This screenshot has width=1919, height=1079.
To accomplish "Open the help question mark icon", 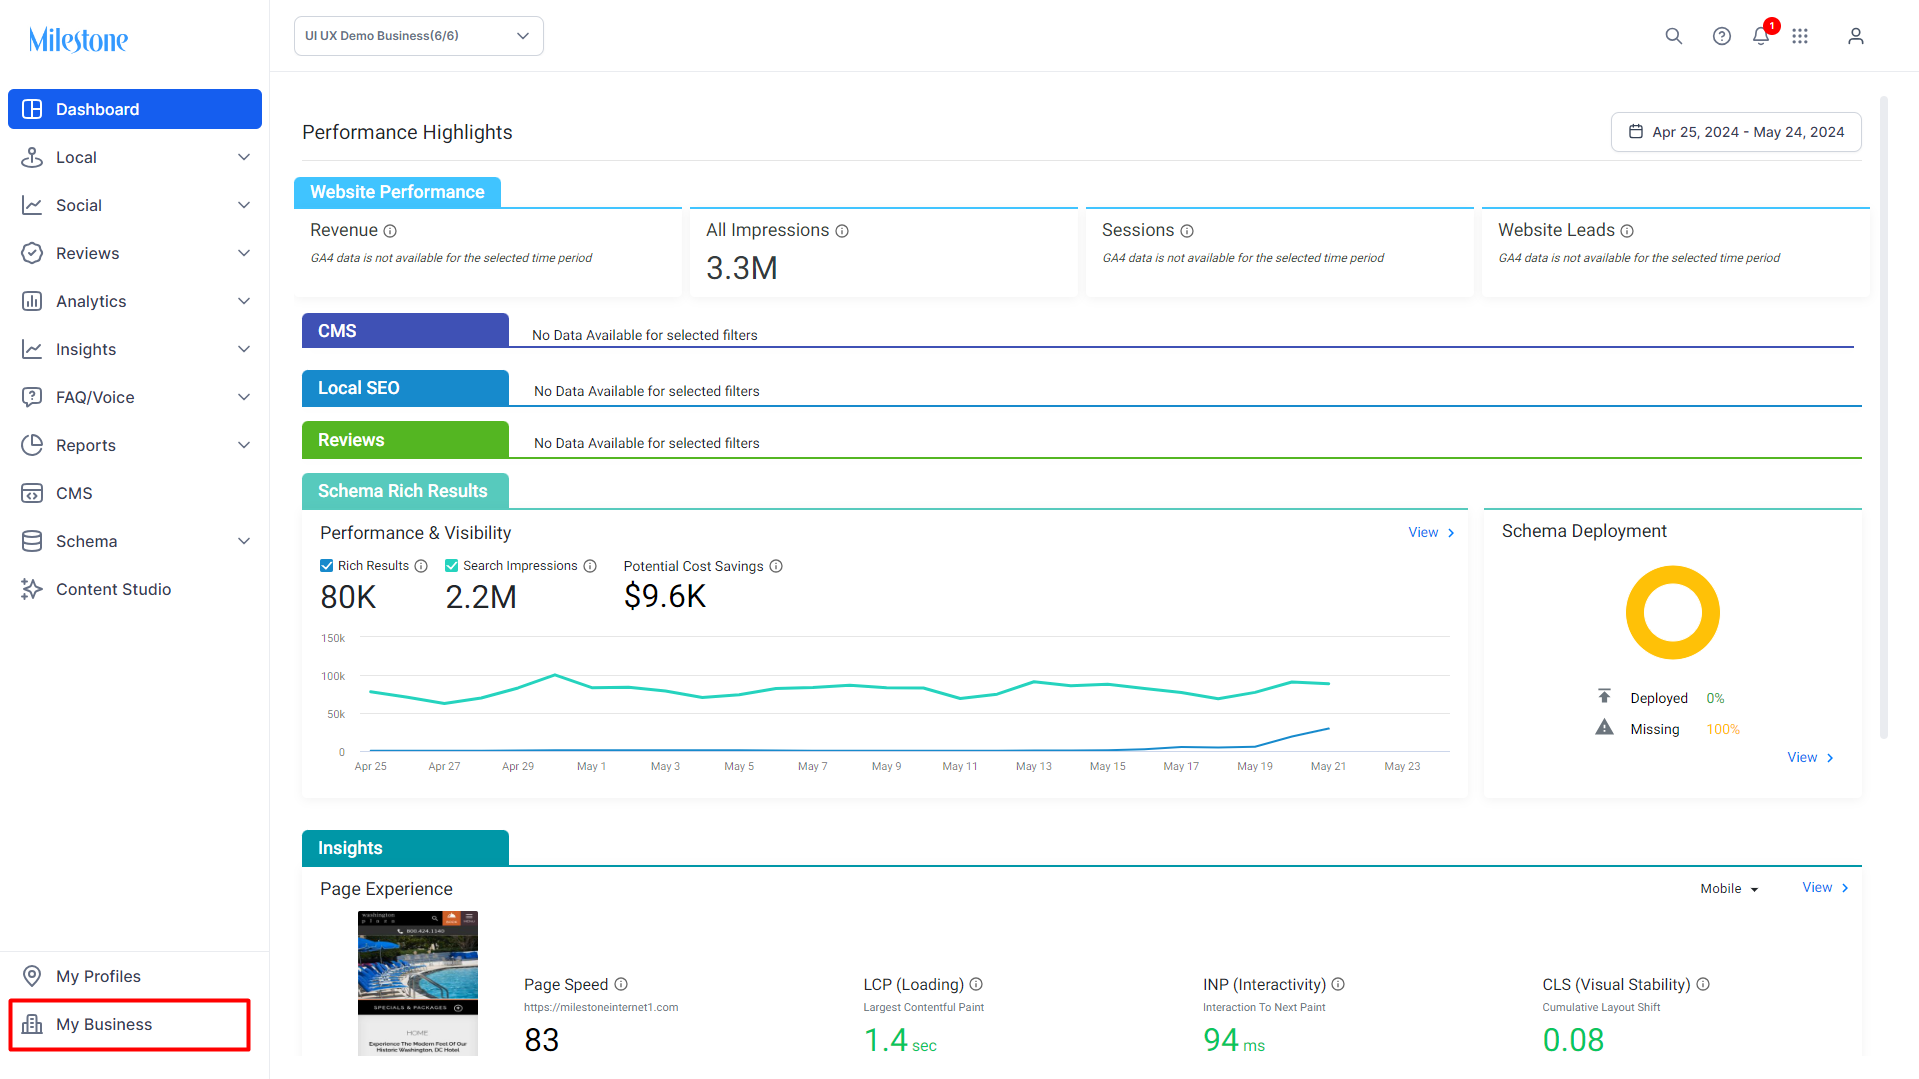I will pos(1721,36).
